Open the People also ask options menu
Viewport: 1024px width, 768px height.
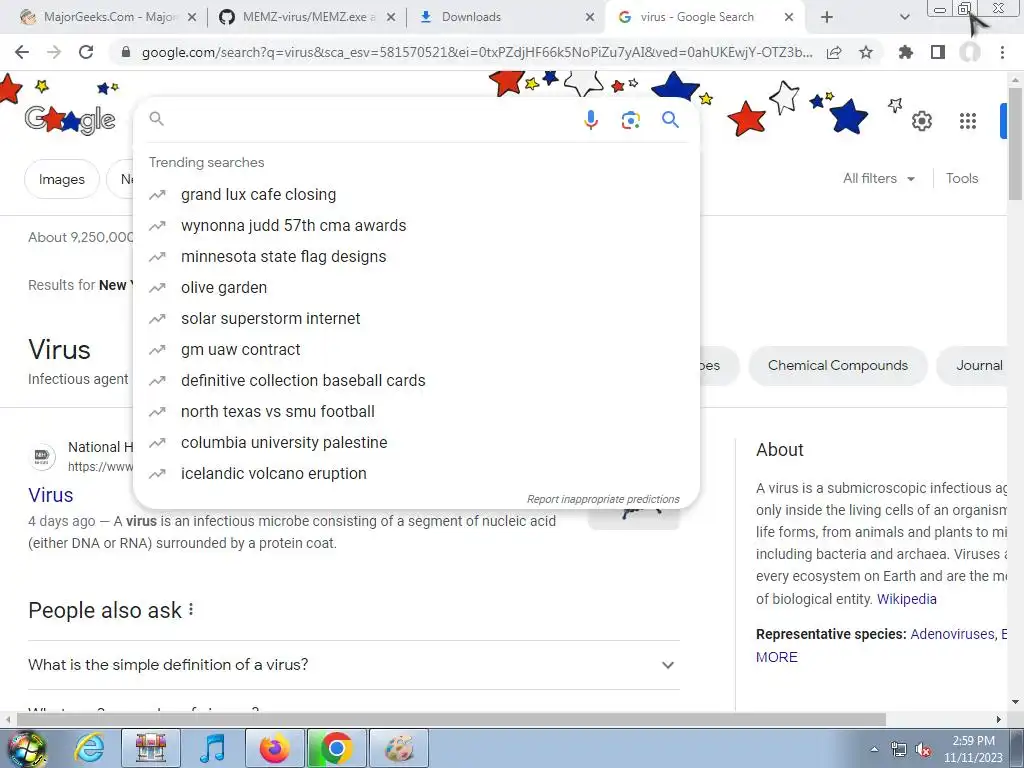point(191,609)
